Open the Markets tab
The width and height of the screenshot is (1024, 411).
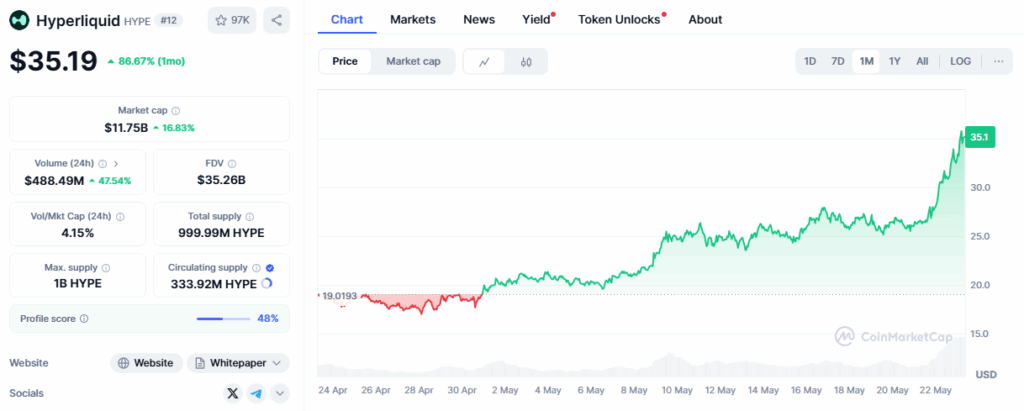(413, 20)
